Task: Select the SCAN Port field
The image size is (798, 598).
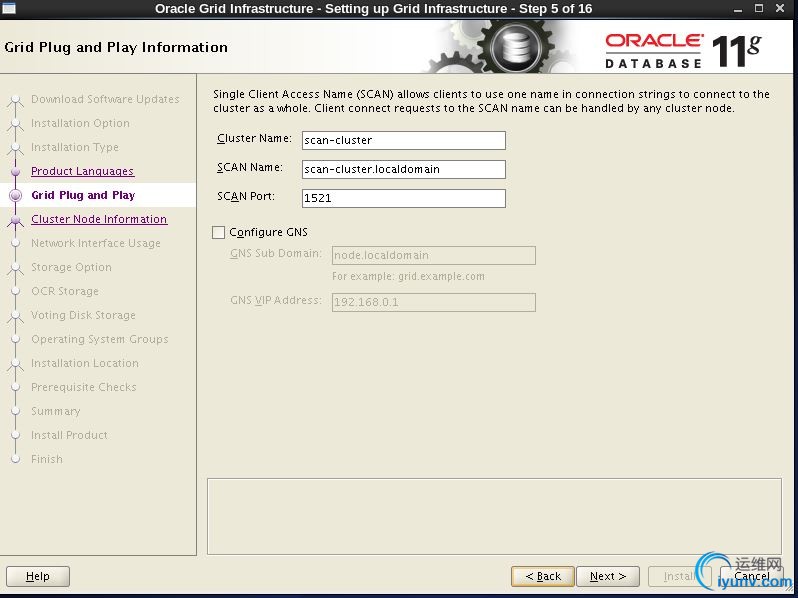Action: click(404, 198)
